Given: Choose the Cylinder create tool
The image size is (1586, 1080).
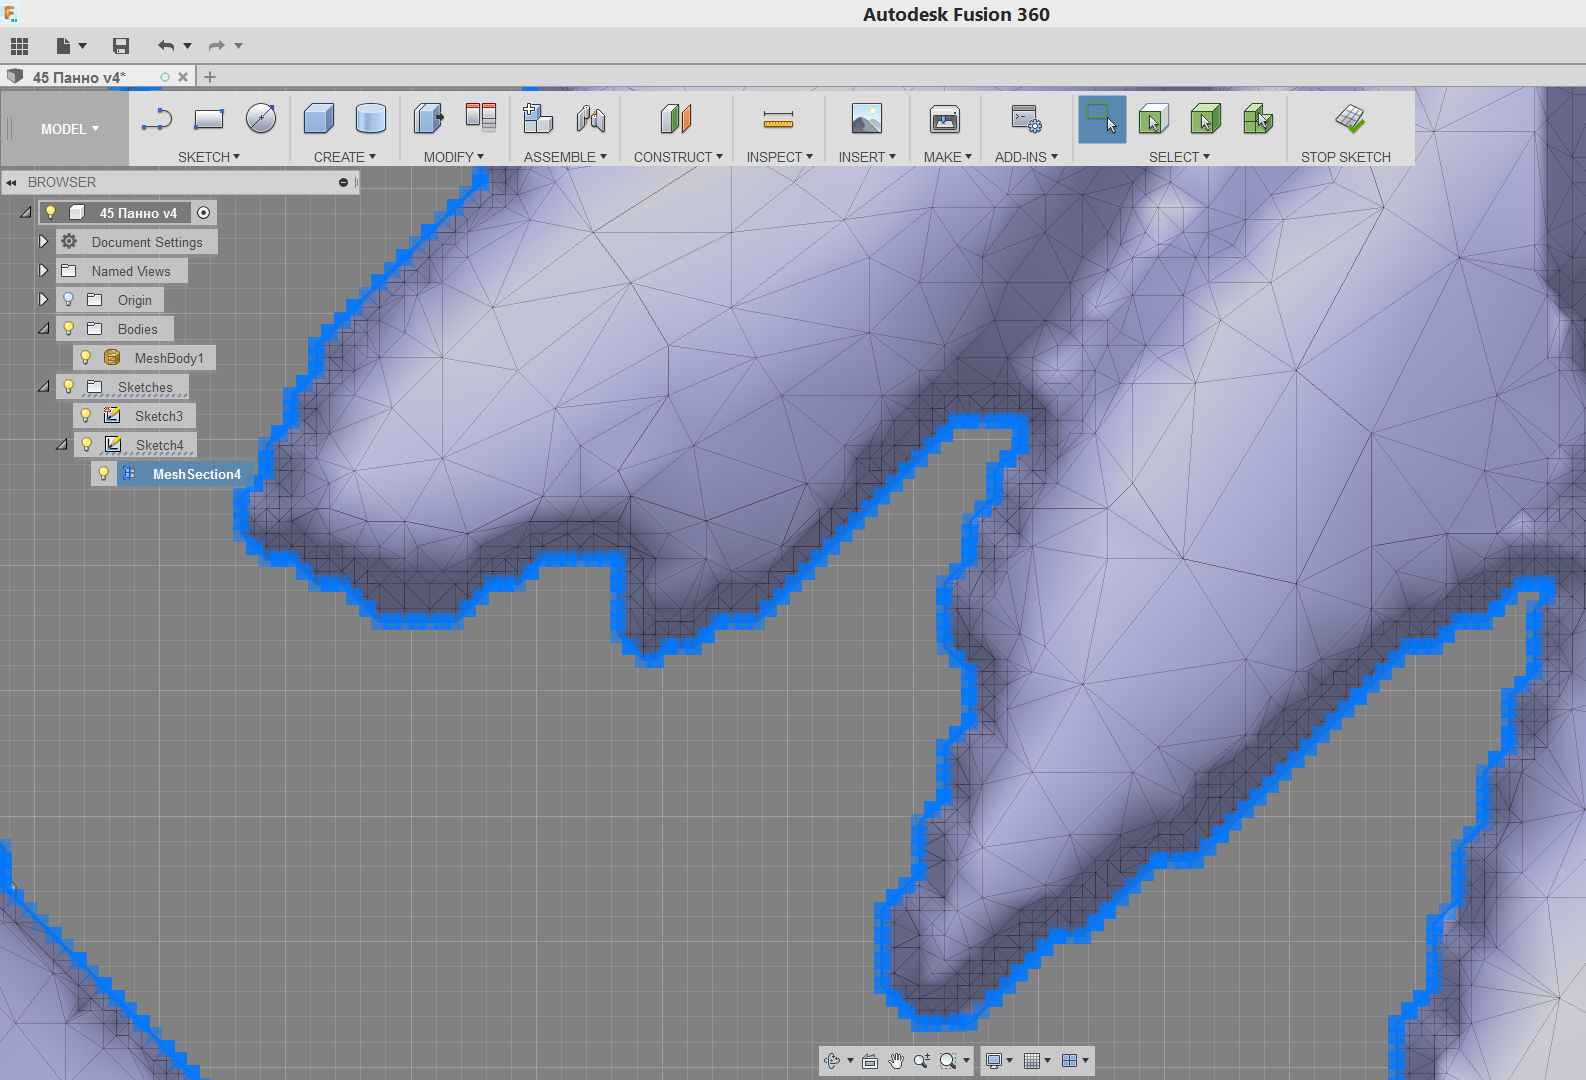Looking at the screenshot, I should click(x=371, y=119).
